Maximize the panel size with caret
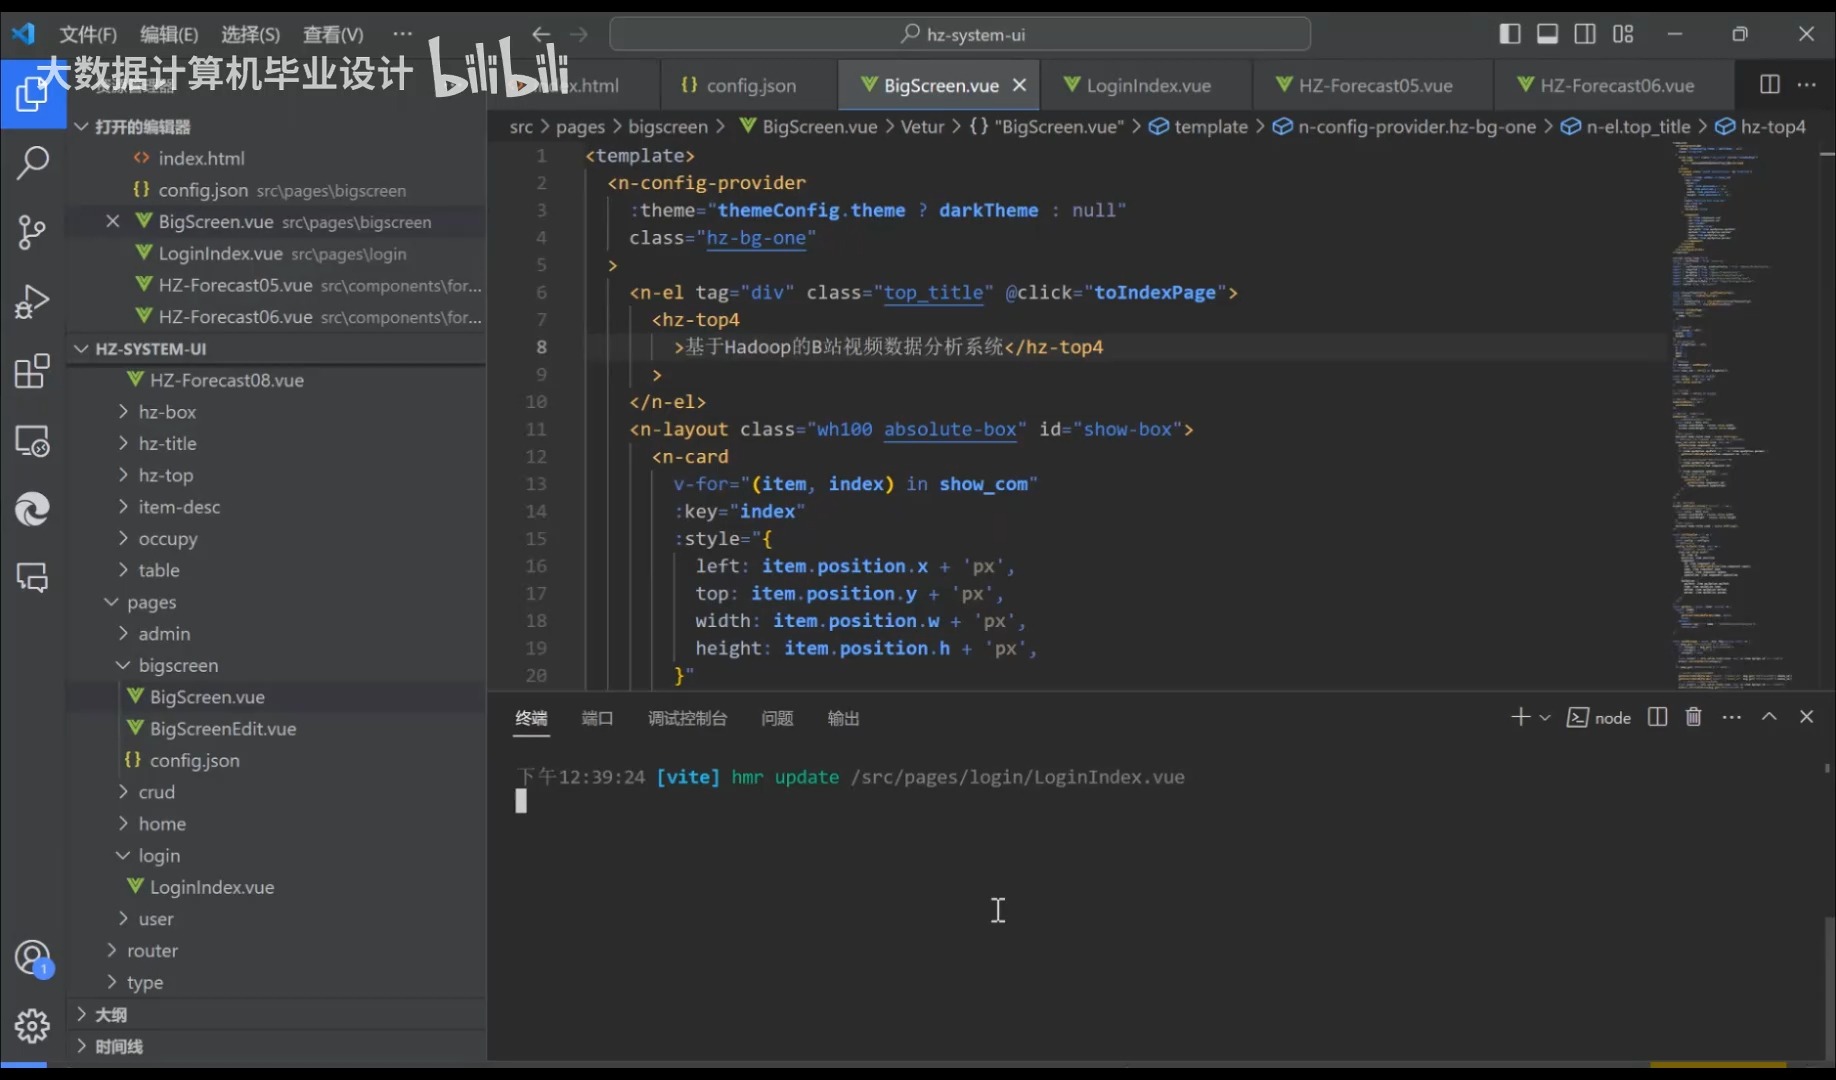1836x1080 pixels. coord(1769,717)
